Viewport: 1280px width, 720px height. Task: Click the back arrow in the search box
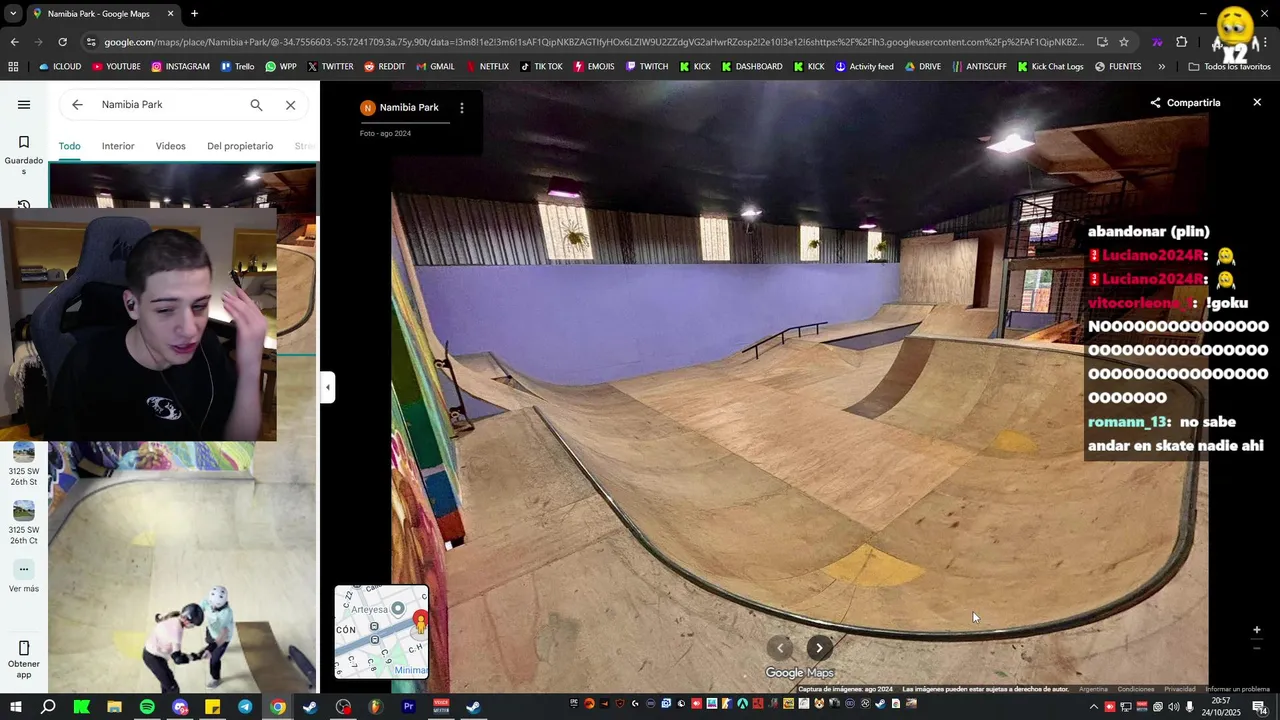coord(77,105)
